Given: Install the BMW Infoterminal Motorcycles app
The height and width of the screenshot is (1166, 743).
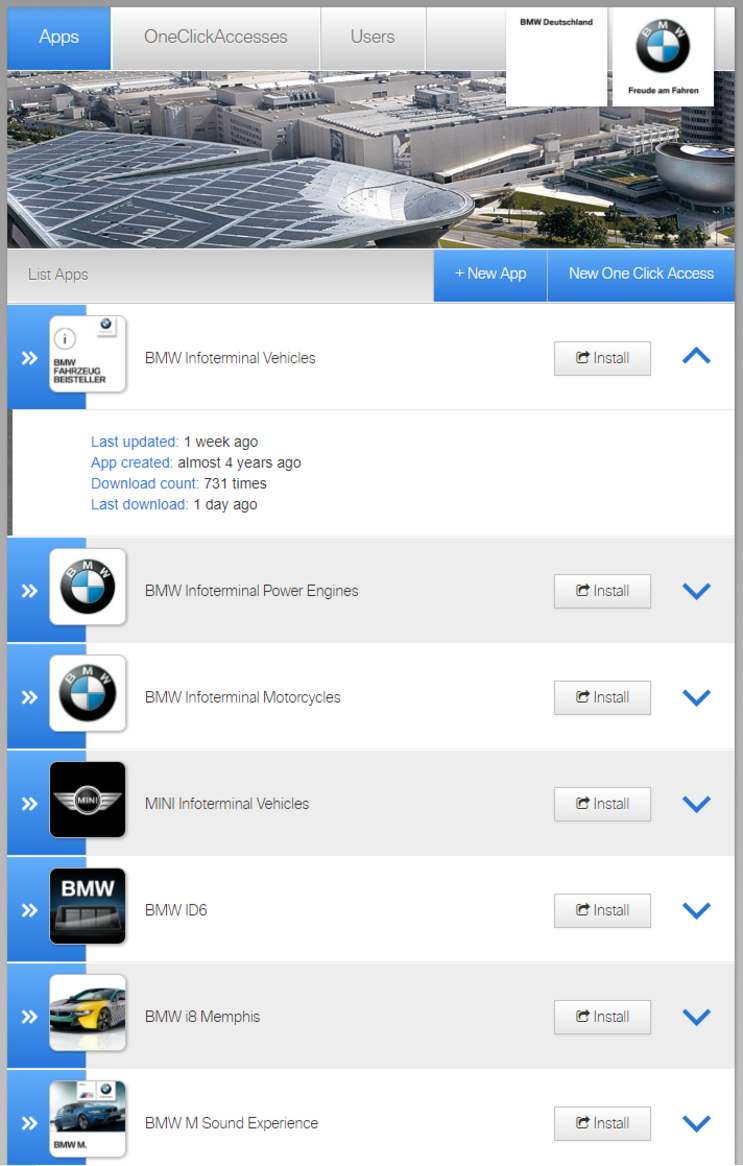Looking at the screenshot, I should [602, 698].
